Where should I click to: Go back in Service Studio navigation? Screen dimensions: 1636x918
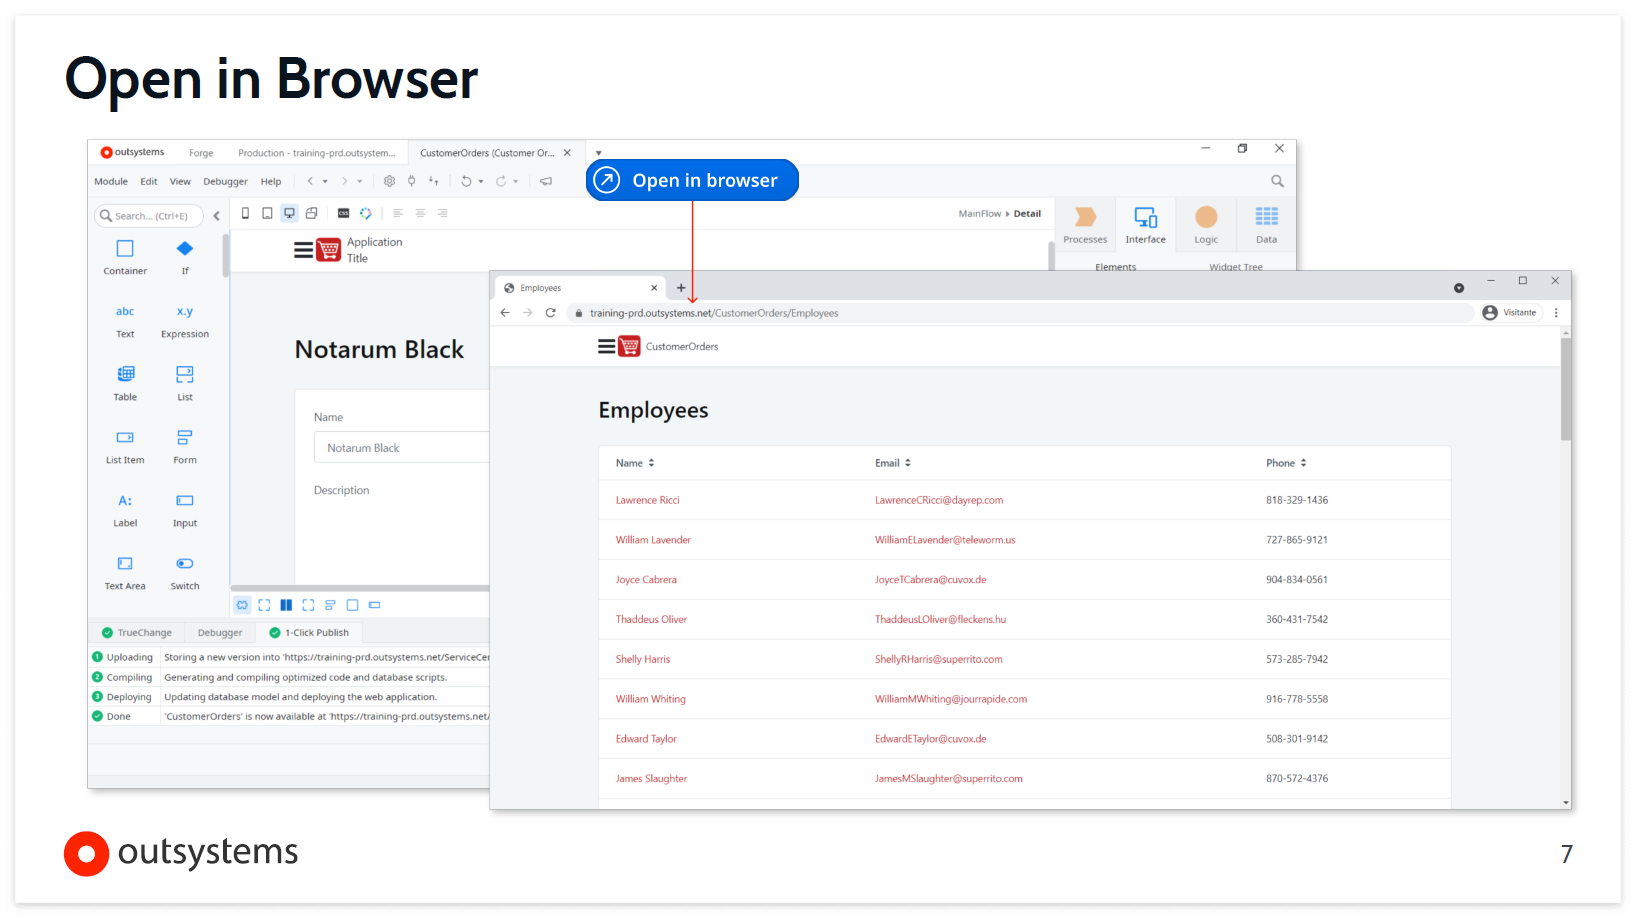coord(310,181)
